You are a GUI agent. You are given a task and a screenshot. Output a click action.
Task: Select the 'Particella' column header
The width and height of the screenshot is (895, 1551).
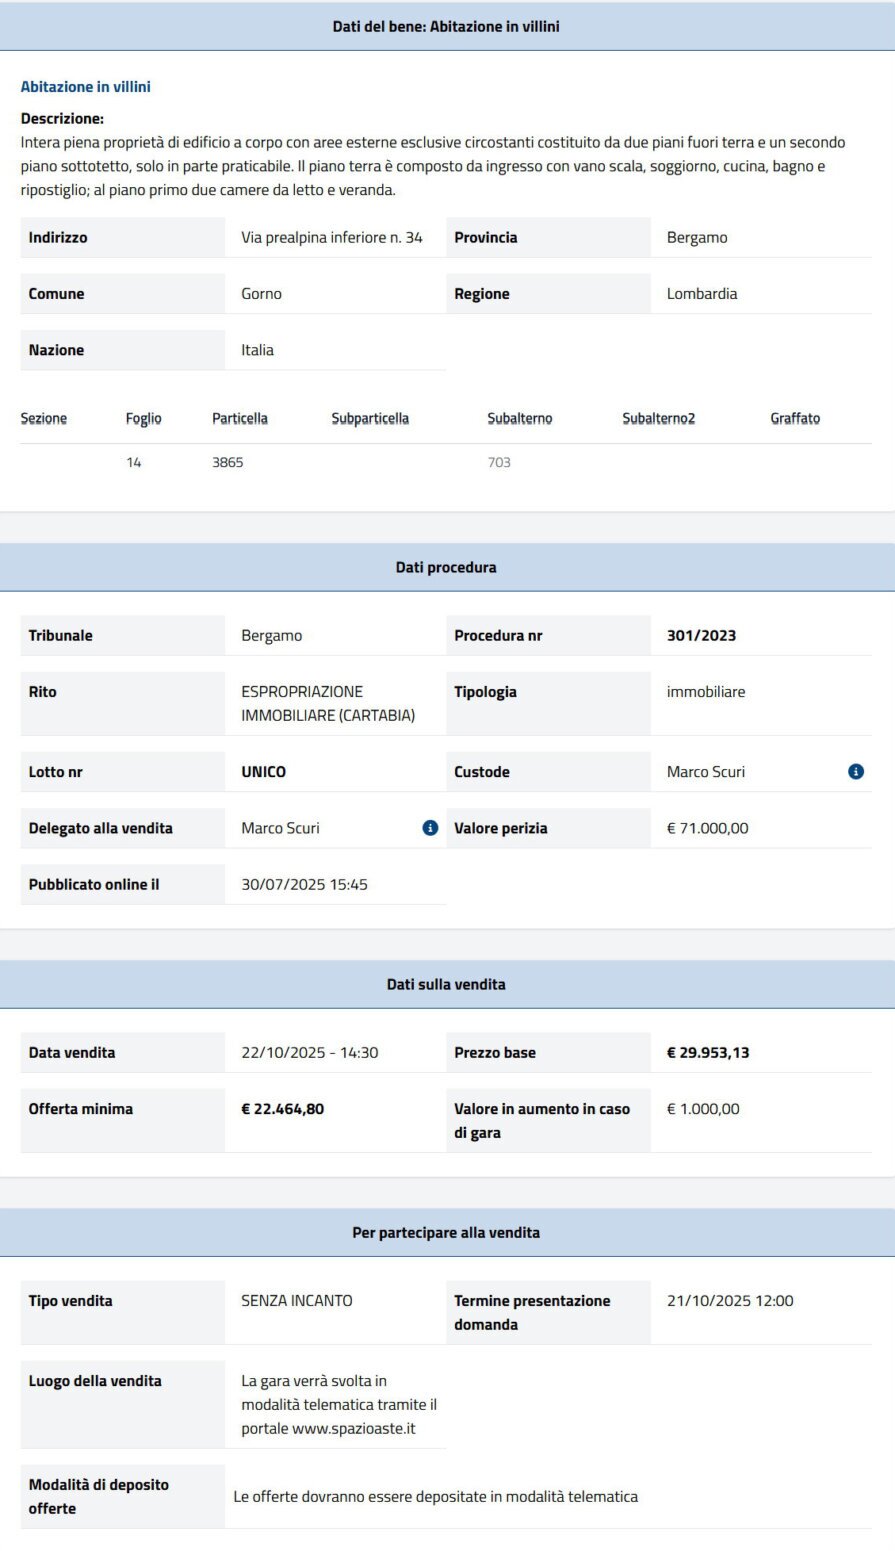pyautogui.click(x=240, y=419)
